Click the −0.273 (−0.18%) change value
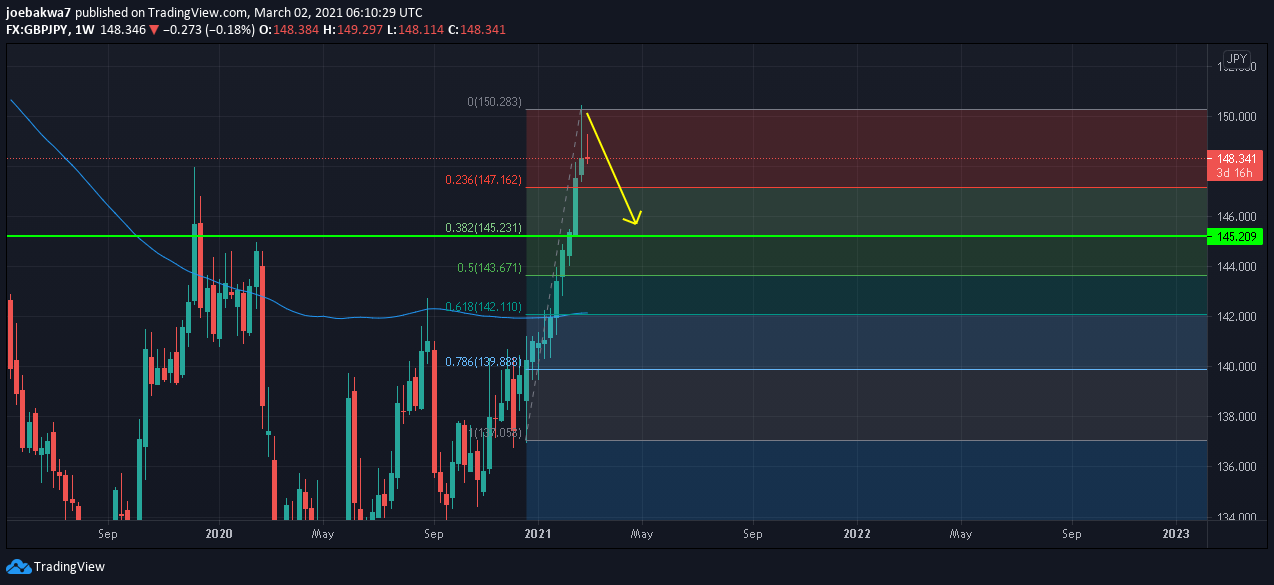This screenshot has height=585, width=1274. (x=208, y=30)
